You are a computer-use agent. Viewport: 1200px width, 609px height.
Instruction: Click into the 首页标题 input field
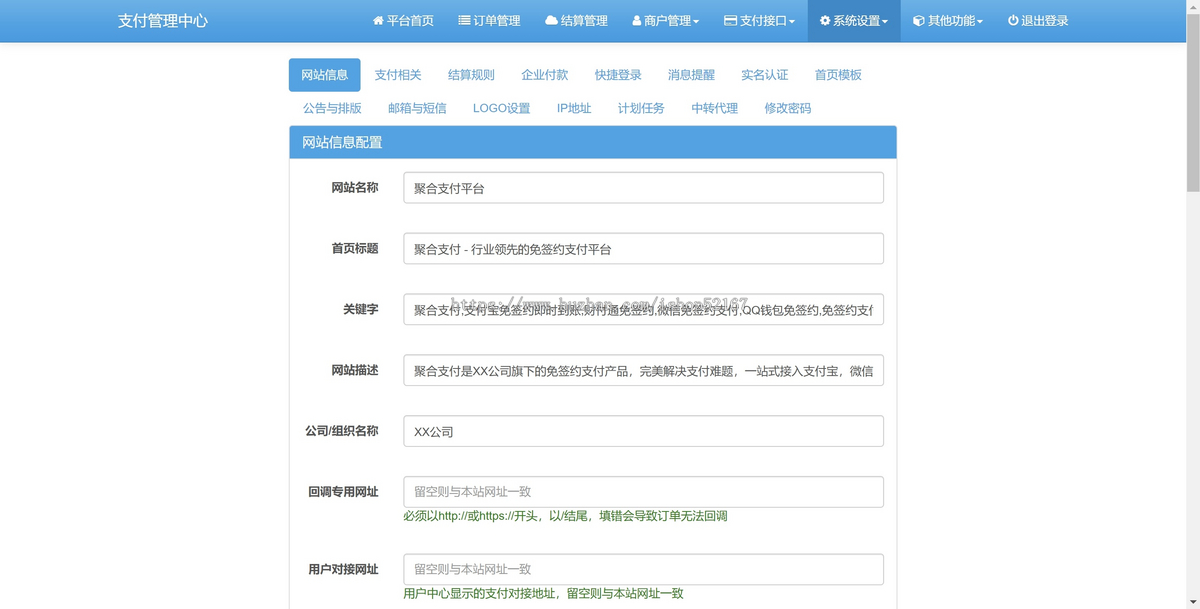(643, 249)
